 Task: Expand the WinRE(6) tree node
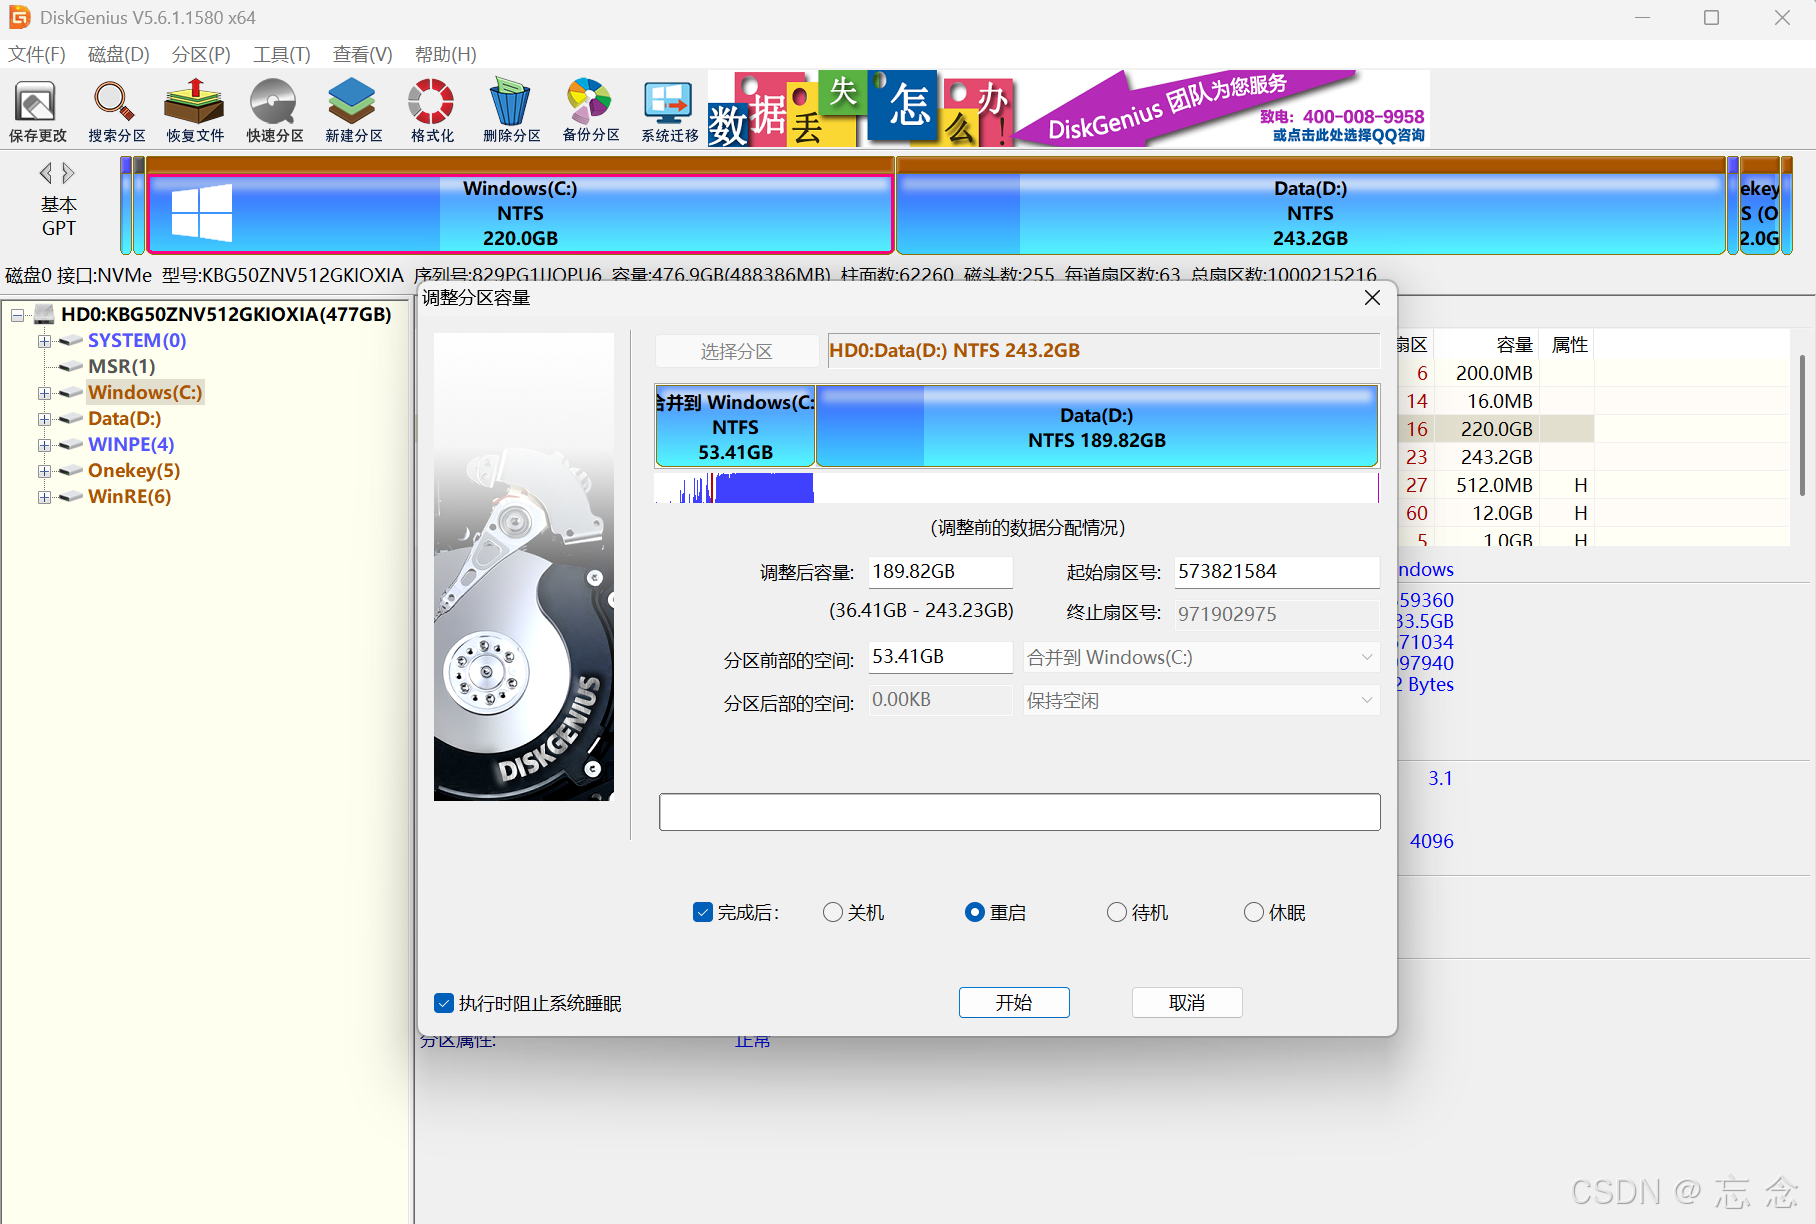tap(44, 497)
